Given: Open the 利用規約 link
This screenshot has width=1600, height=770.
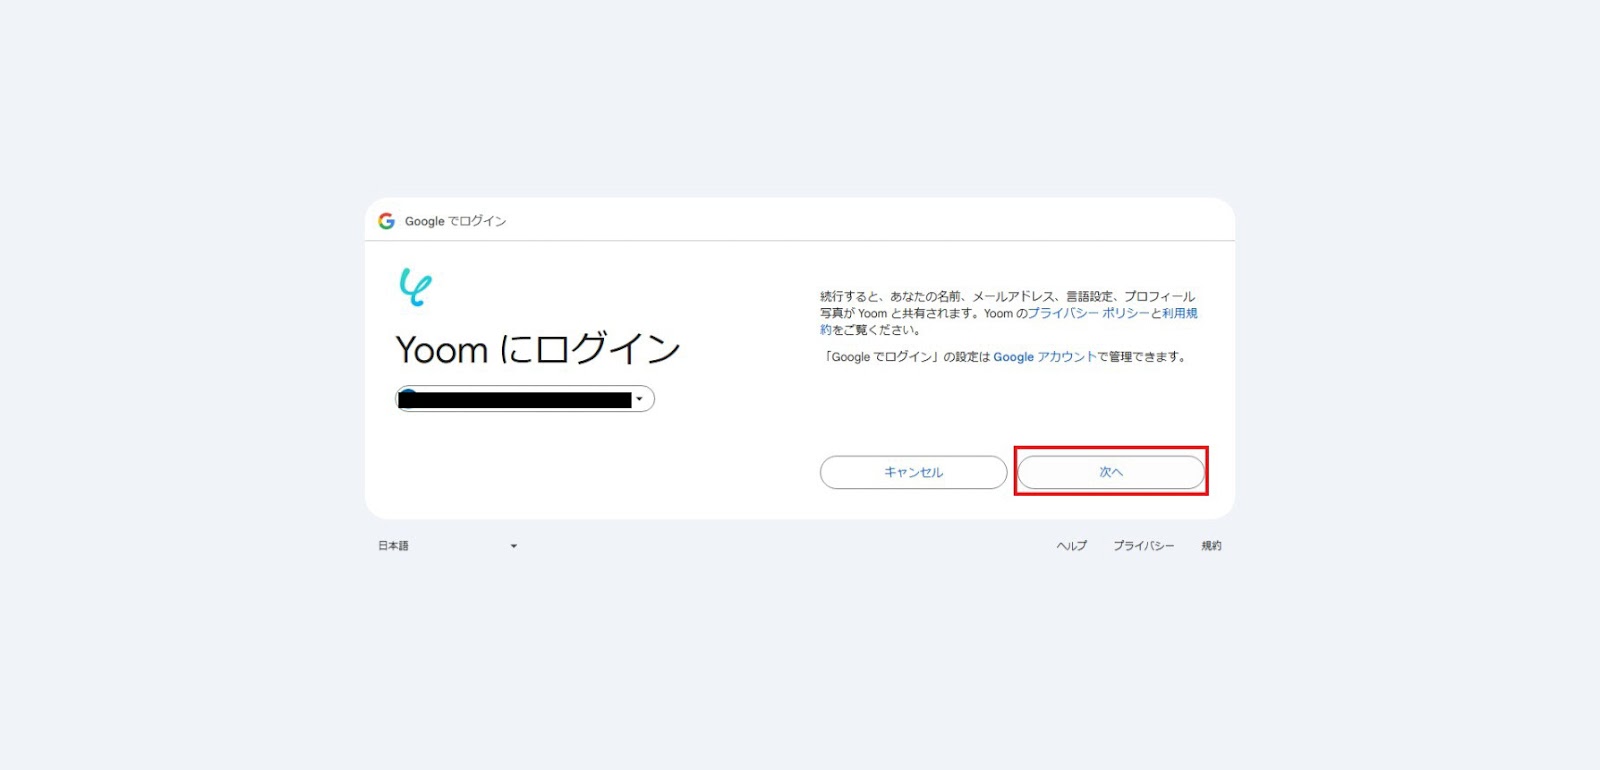Looking at the screenshot, I should [1180, 313].
